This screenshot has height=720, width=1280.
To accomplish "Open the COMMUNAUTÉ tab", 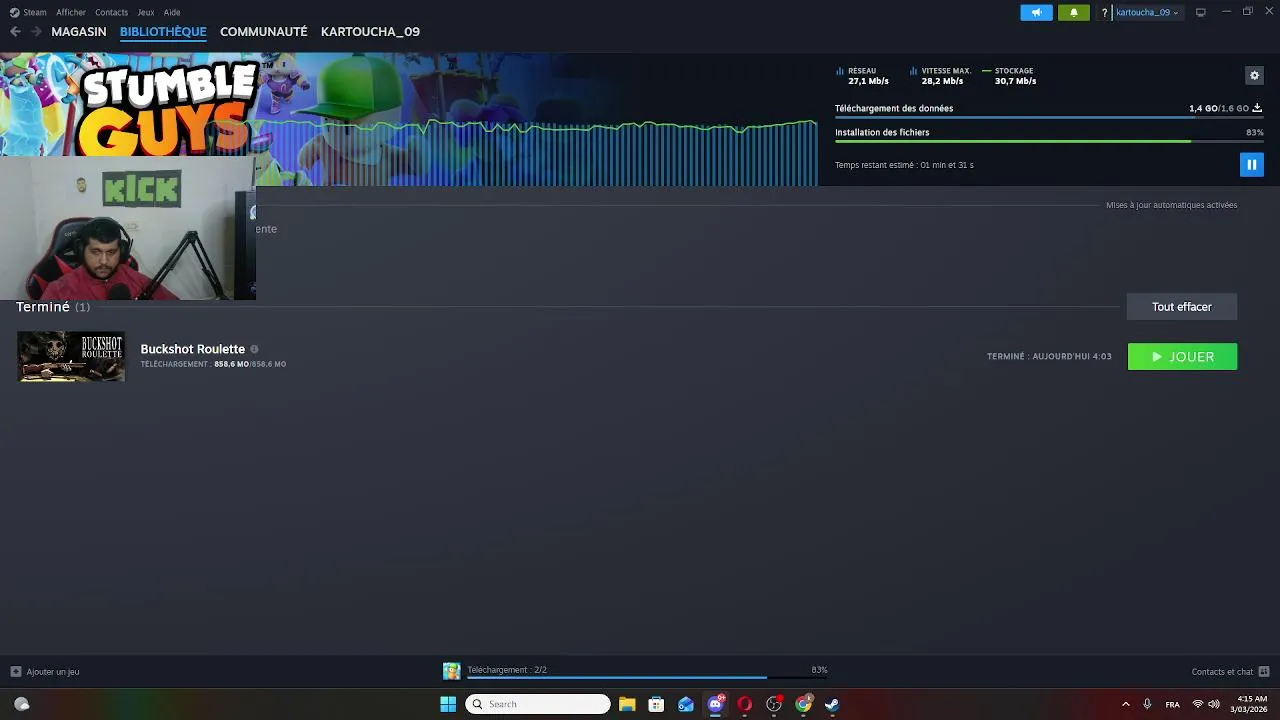I will tap(264, 32).
